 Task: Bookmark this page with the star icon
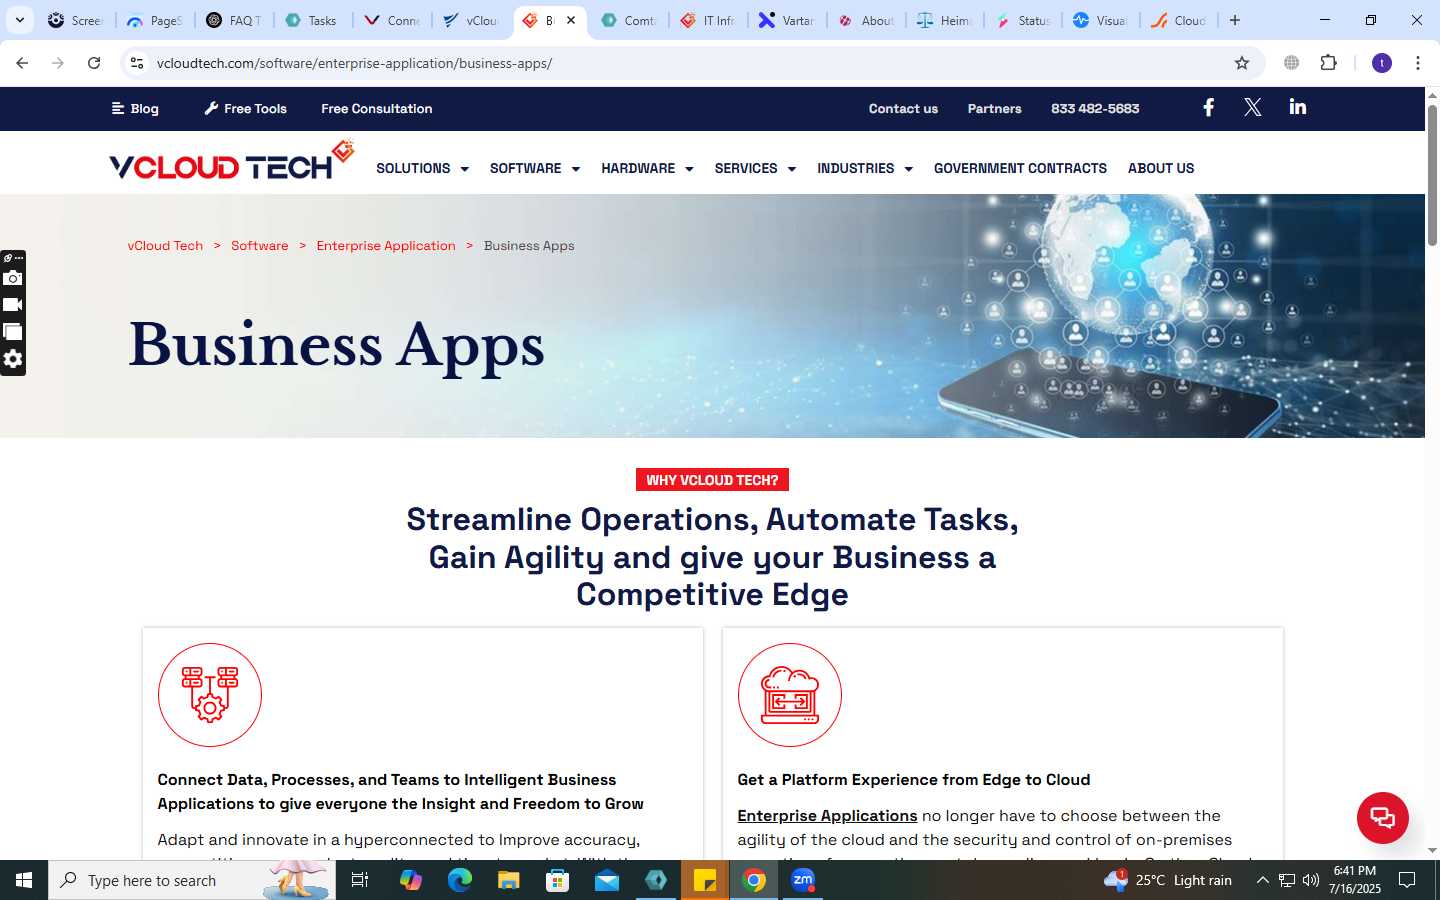pyautogui.click(x=1242, y=63)
